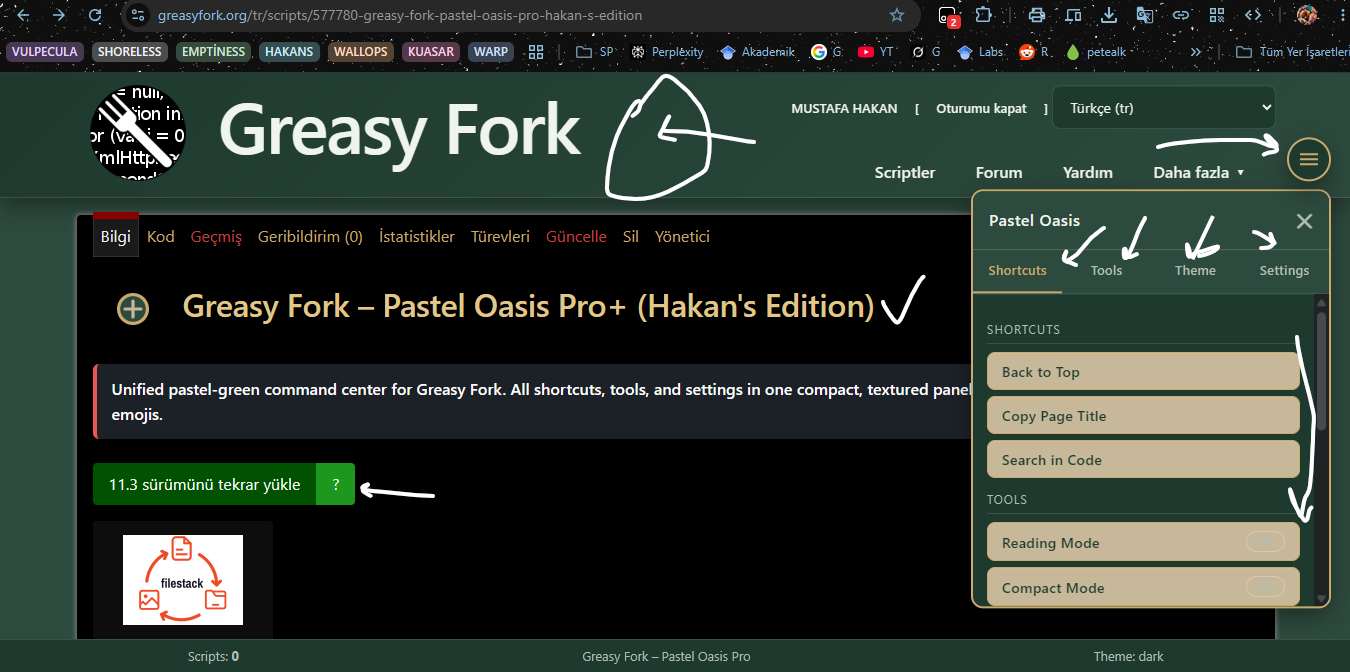The image size is (1350, 672).
Task: Open the Güncelle tab
Action: click(x=576, y=236)
